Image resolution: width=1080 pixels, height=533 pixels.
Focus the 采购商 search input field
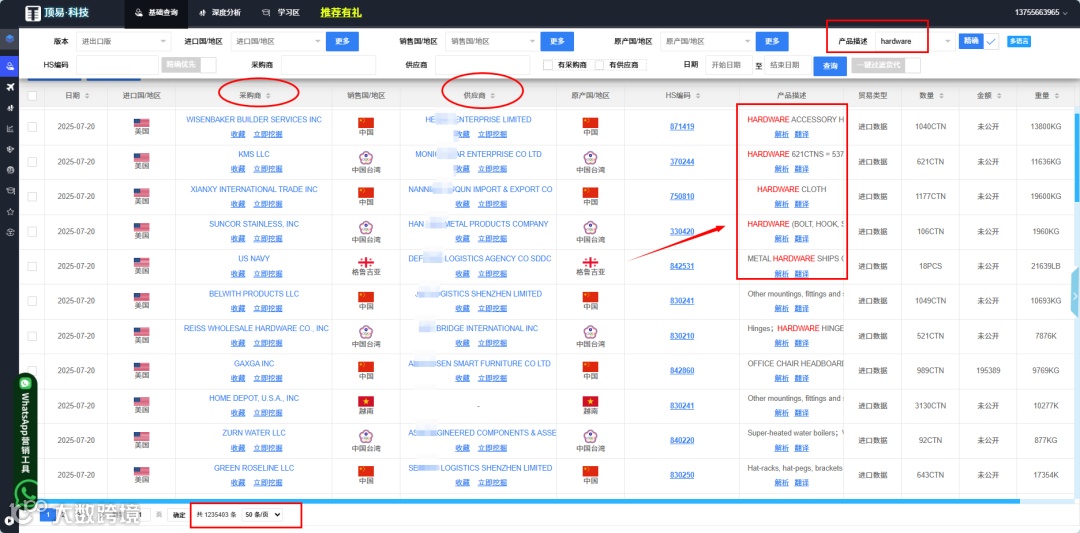pos(329,65)
